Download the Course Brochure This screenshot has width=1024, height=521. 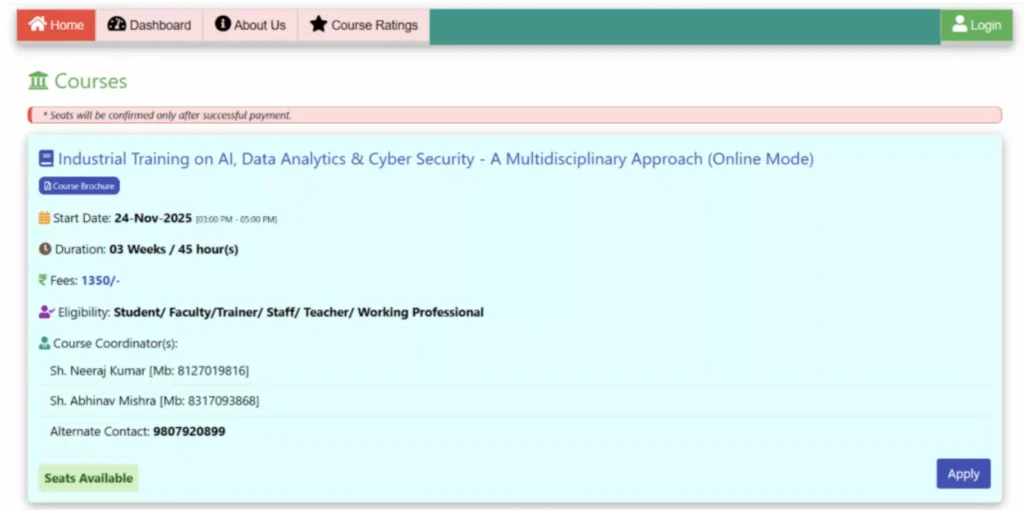point(79,186)
